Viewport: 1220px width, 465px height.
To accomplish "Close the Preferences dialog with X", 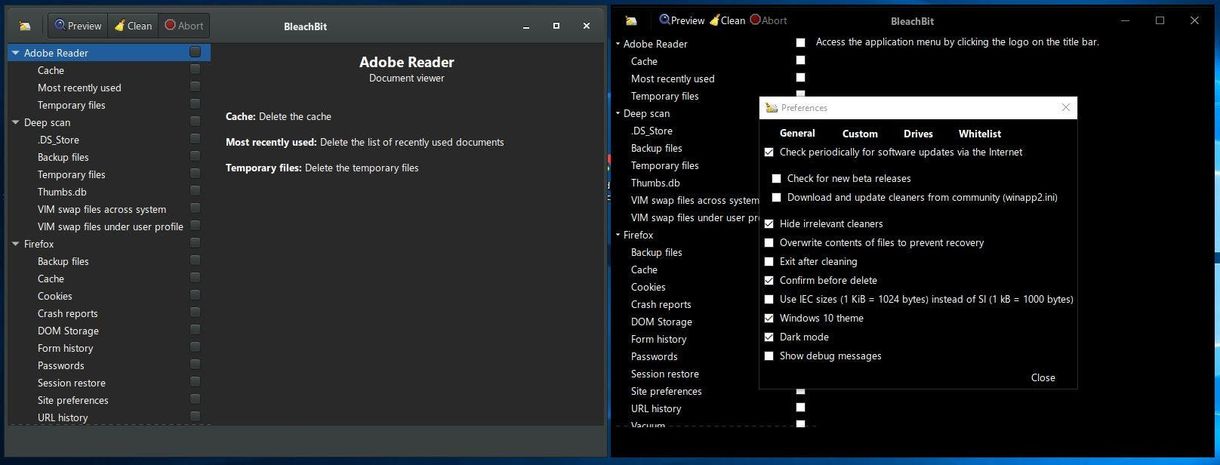I will [1065, 107].
